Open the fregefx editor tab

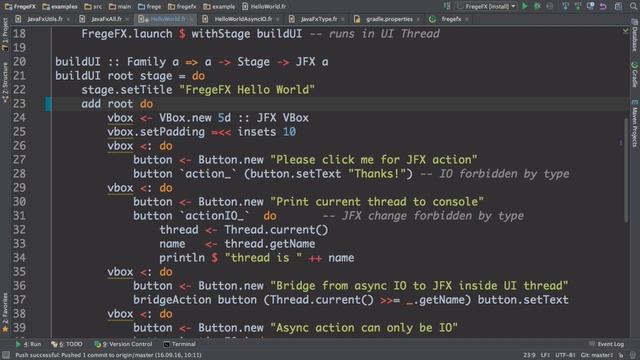click(x=448, y=19)
